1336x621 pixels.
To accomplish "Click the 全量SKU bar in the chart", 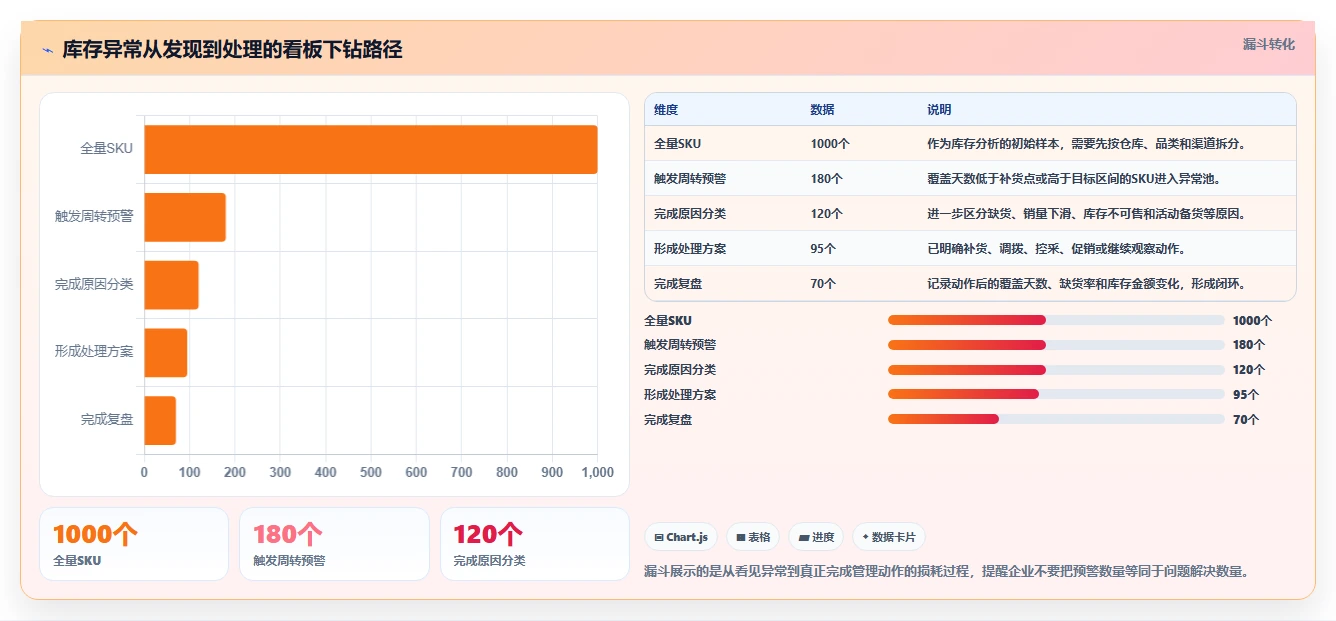I will [x=371, y=149].
